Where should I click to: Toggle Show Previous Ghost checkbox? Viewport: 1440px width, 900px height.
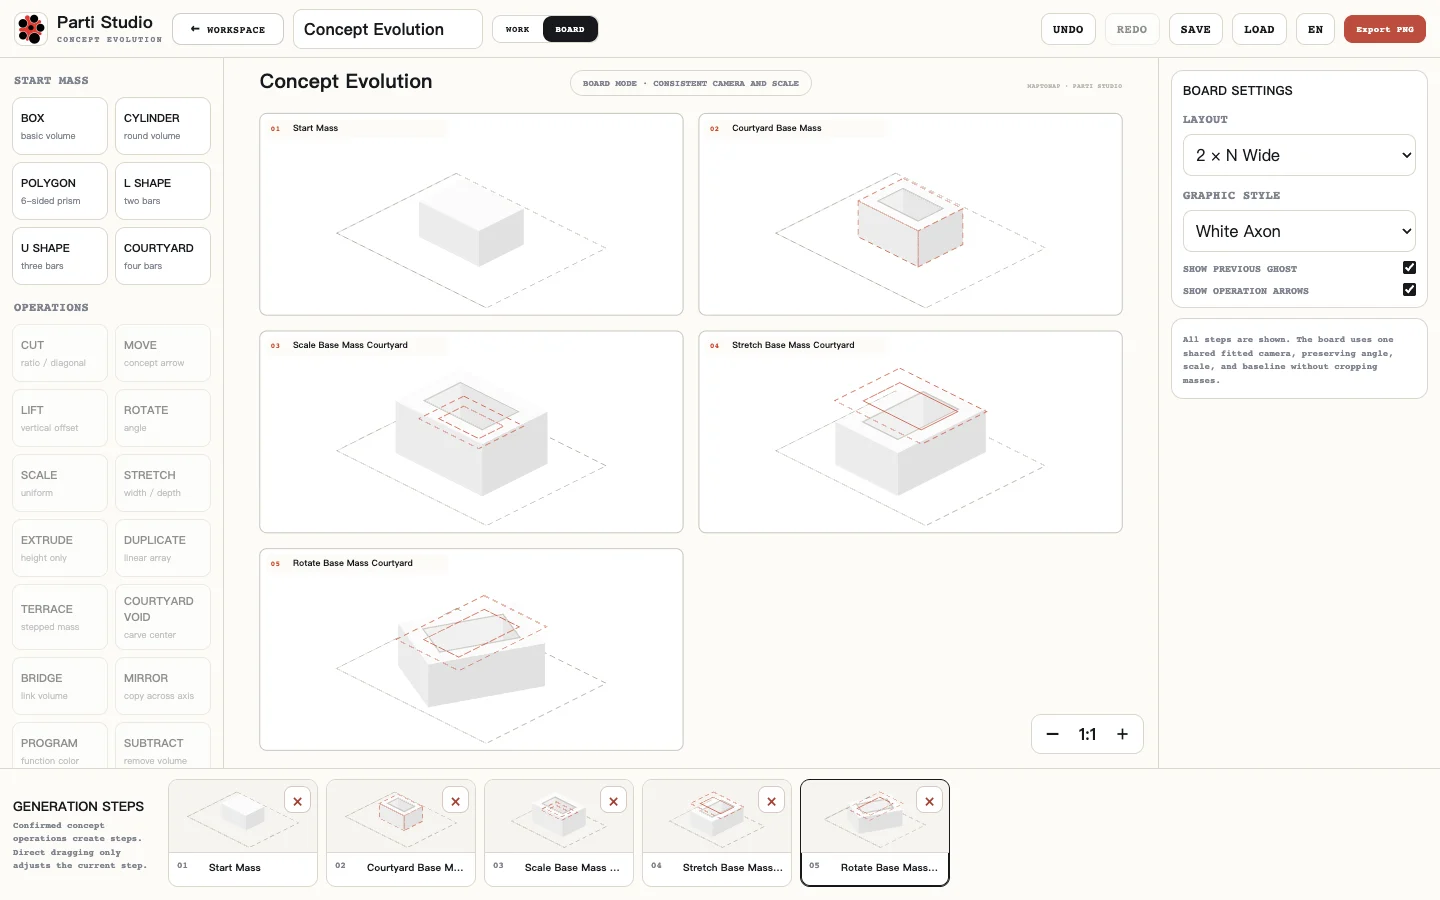click(1409, 268)
